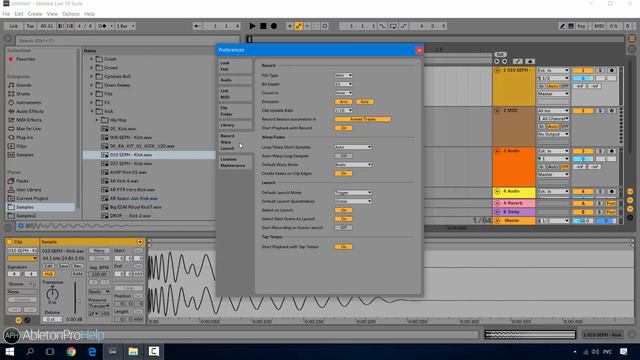Solo the 2 MIDI track
This screenshot has width=640, height=360.
[600, 111]
